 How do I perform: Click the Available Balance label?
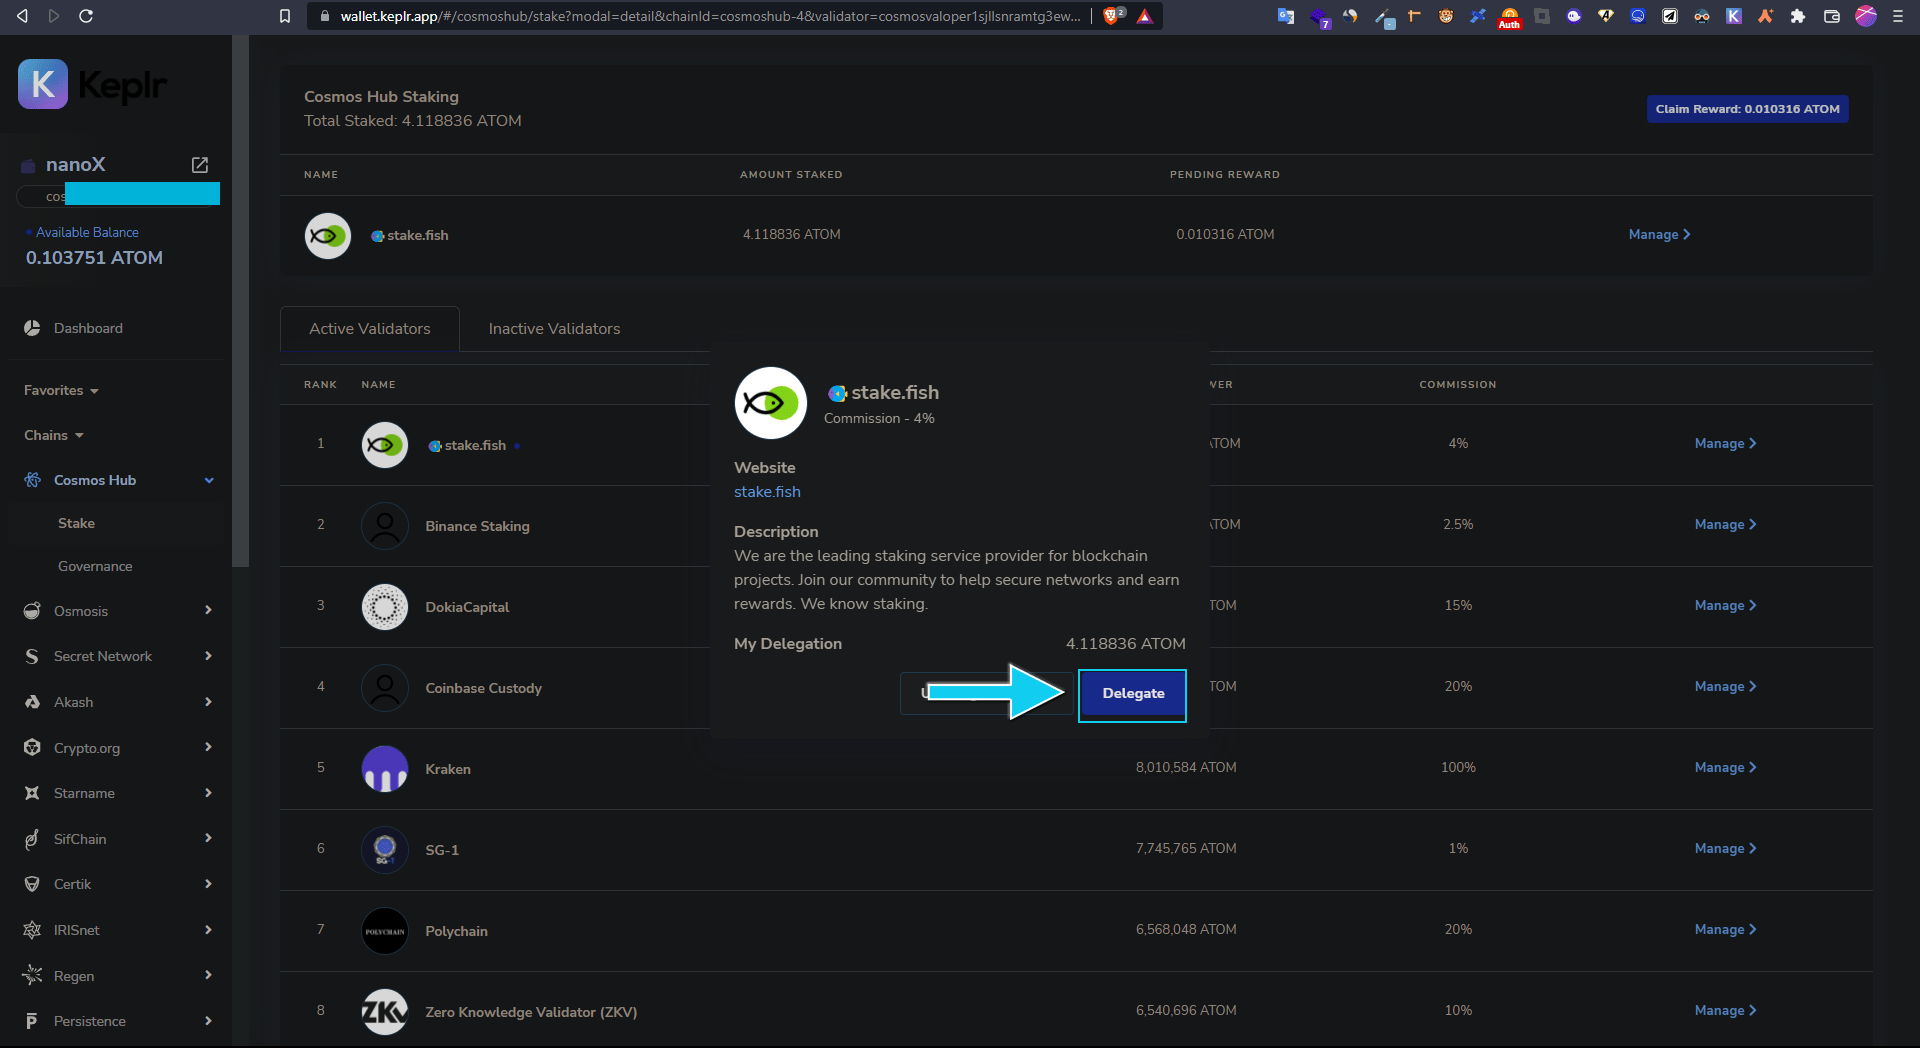[x=87, y=232]
